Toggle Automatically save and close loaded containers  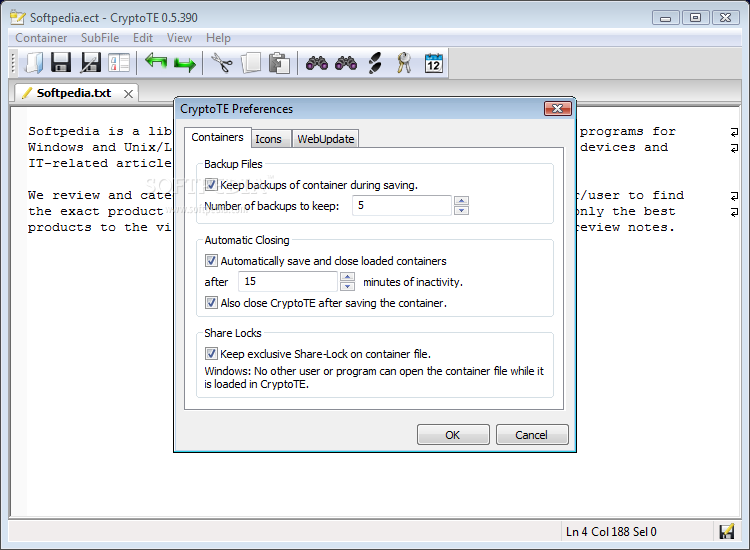click(x=211, y=261)
